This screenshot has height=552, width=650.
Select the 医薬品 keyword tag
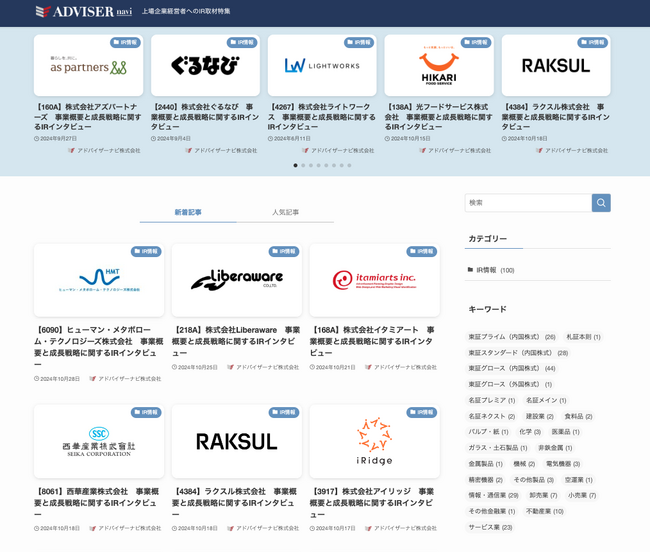pos(565,432)
